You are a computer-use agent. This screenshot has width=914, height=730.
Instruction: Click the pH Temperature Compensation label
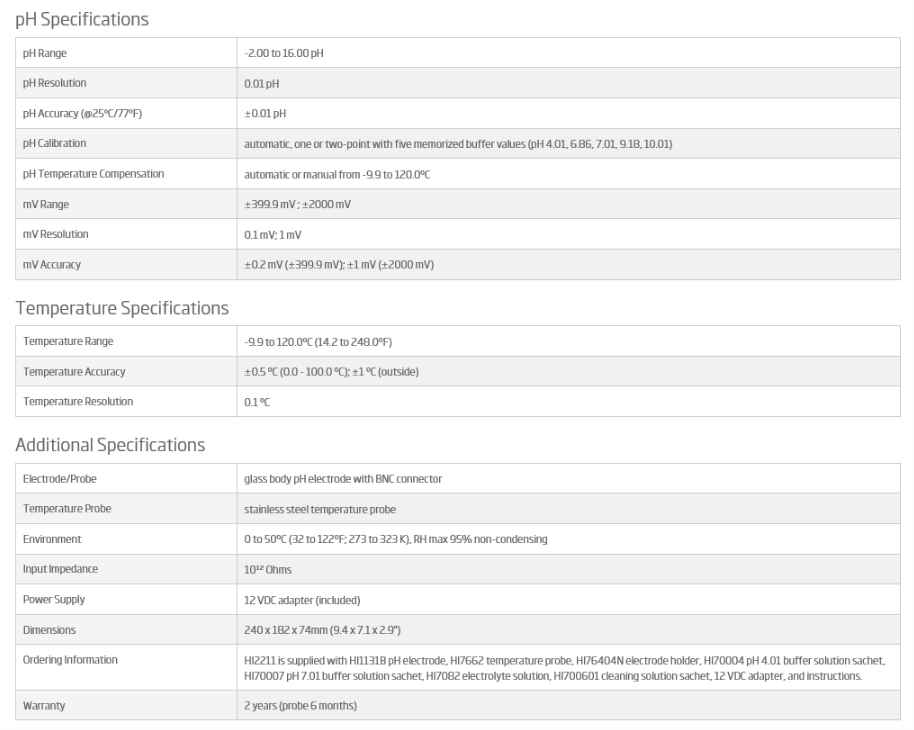[93, 174]
